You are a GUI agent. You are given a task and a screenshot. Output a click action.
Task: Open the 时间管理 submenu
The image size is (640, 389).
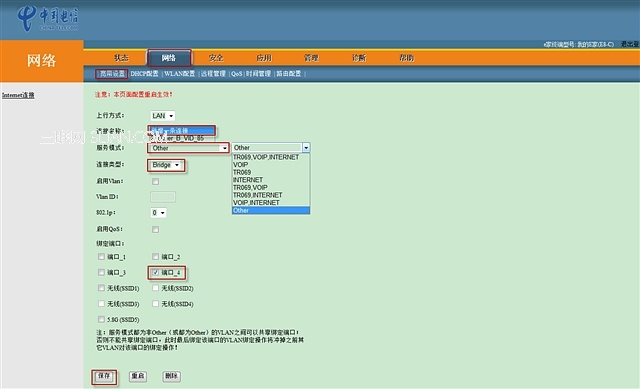258,74
